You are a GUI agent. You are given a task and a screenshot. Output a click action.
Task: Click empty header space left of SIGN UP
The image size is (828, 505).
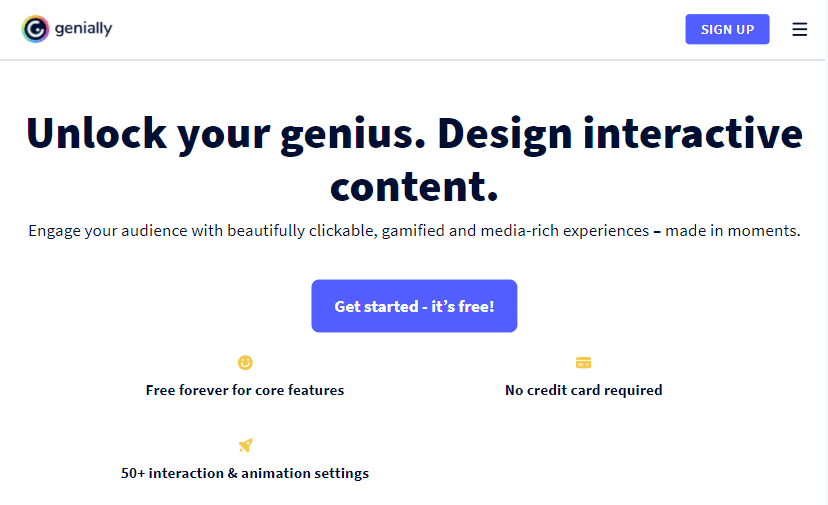400,30
